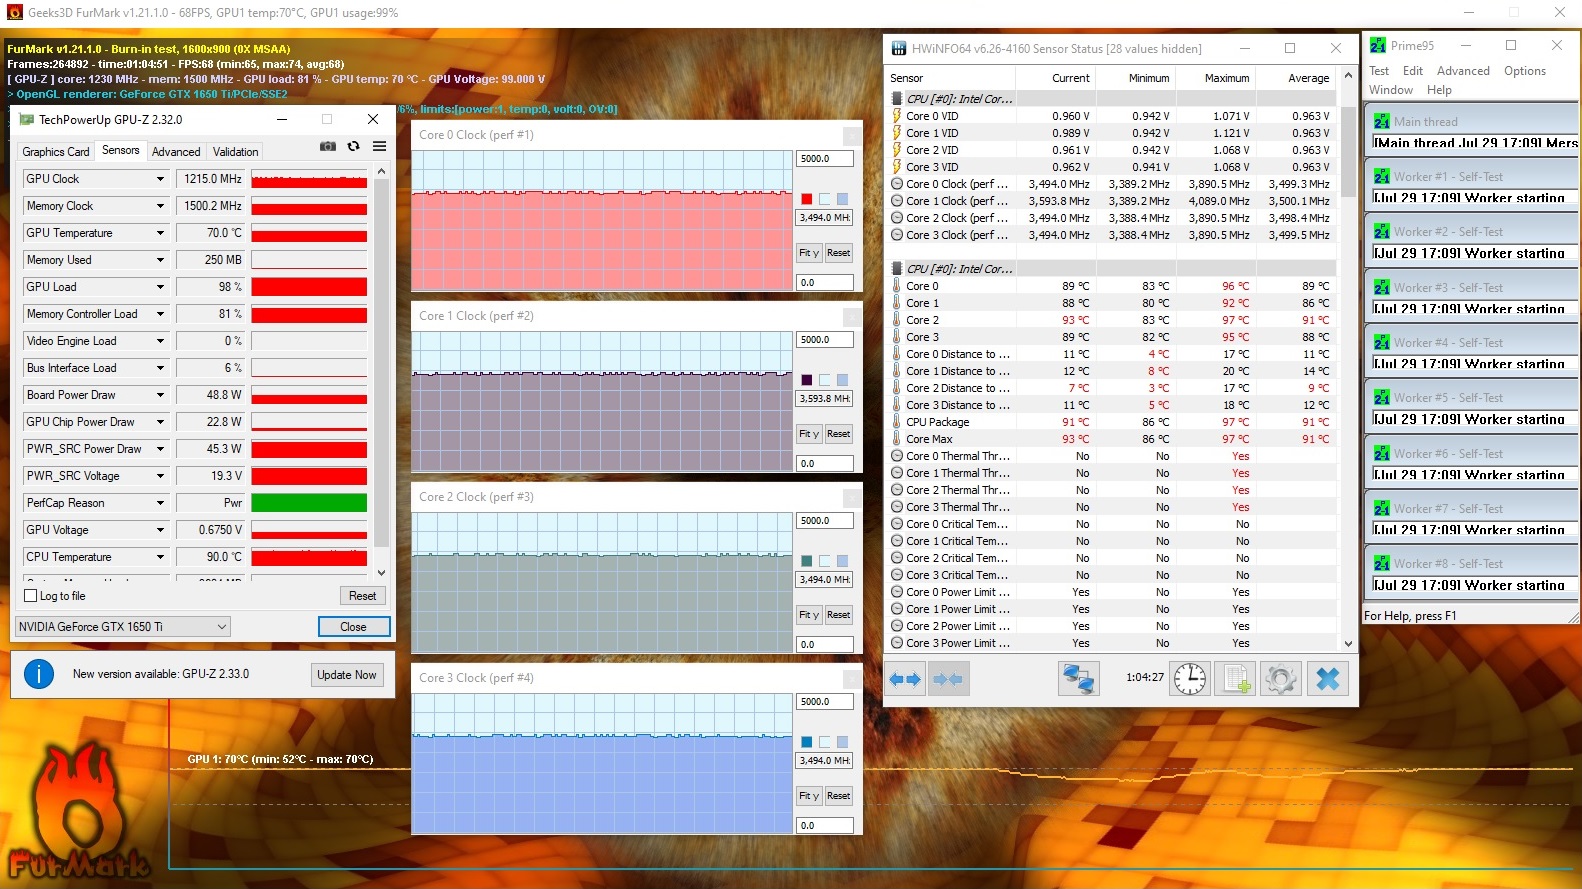Click the GPU-Z Close button
The height and width of the screenshot is (889, 1582).
coord(353,627)
